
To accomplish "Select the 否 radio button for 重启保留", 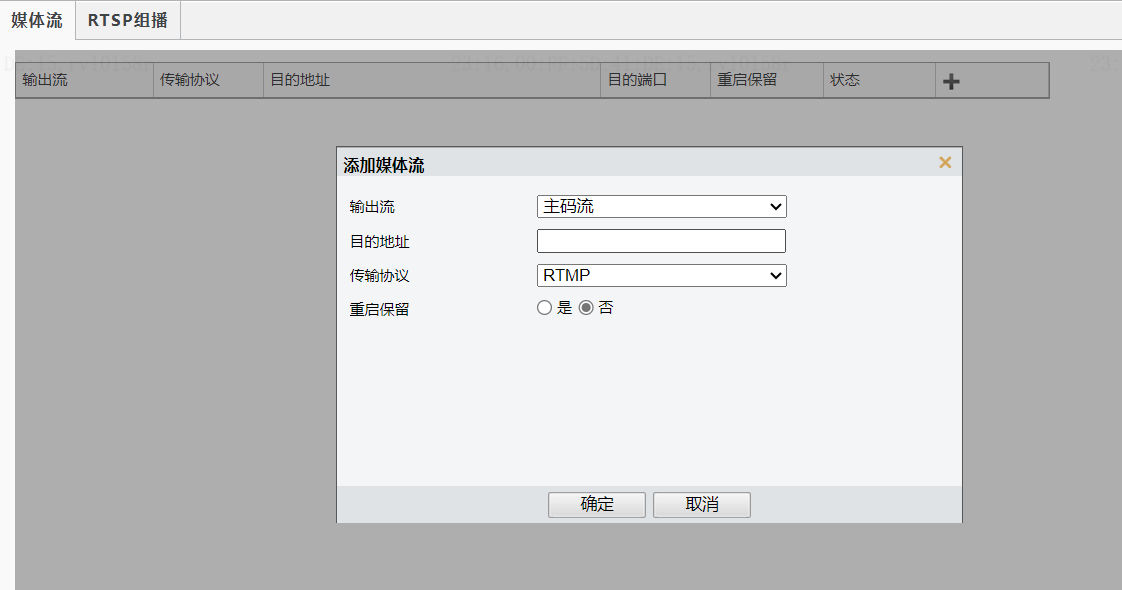I will click(x=585, y=308).
